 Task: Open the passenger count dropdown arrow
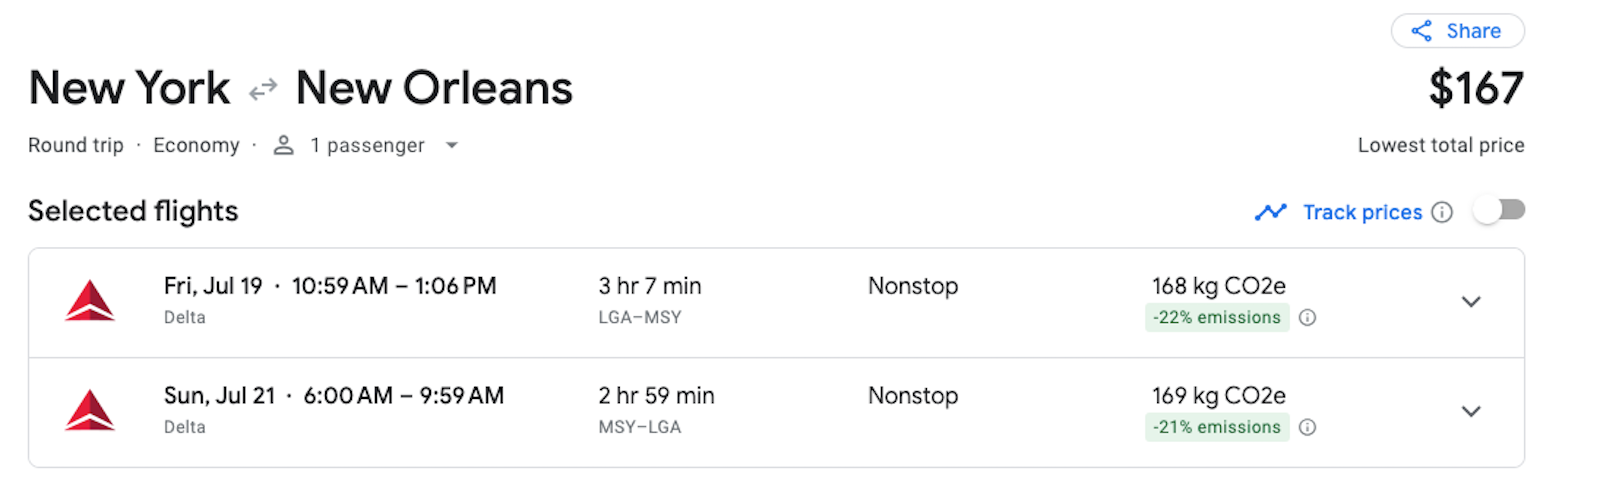coord(452,146)
